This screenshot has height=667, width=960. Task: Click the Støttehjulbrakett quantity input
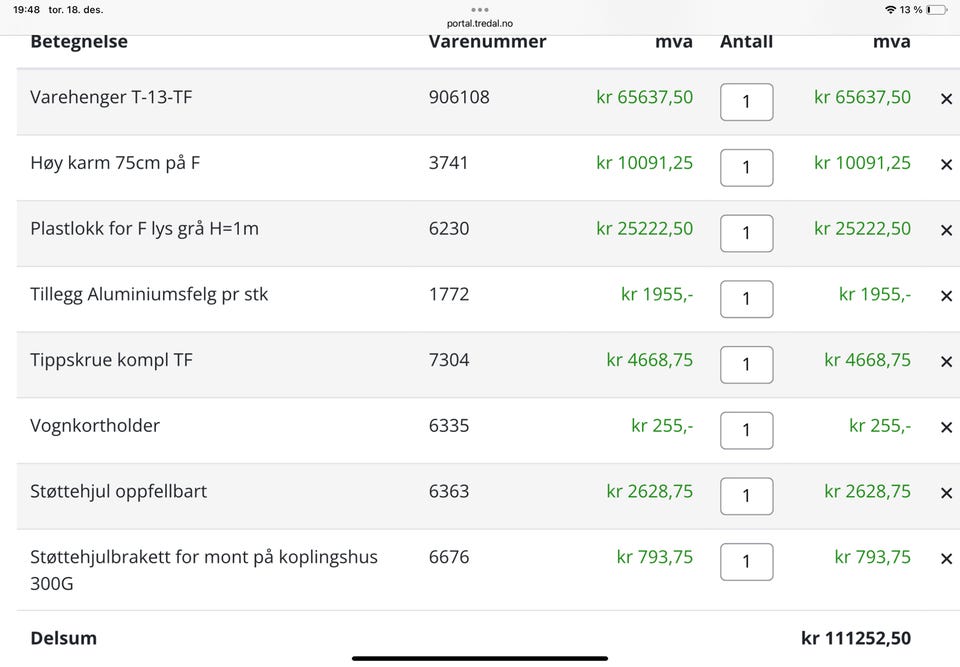(746, 562)
